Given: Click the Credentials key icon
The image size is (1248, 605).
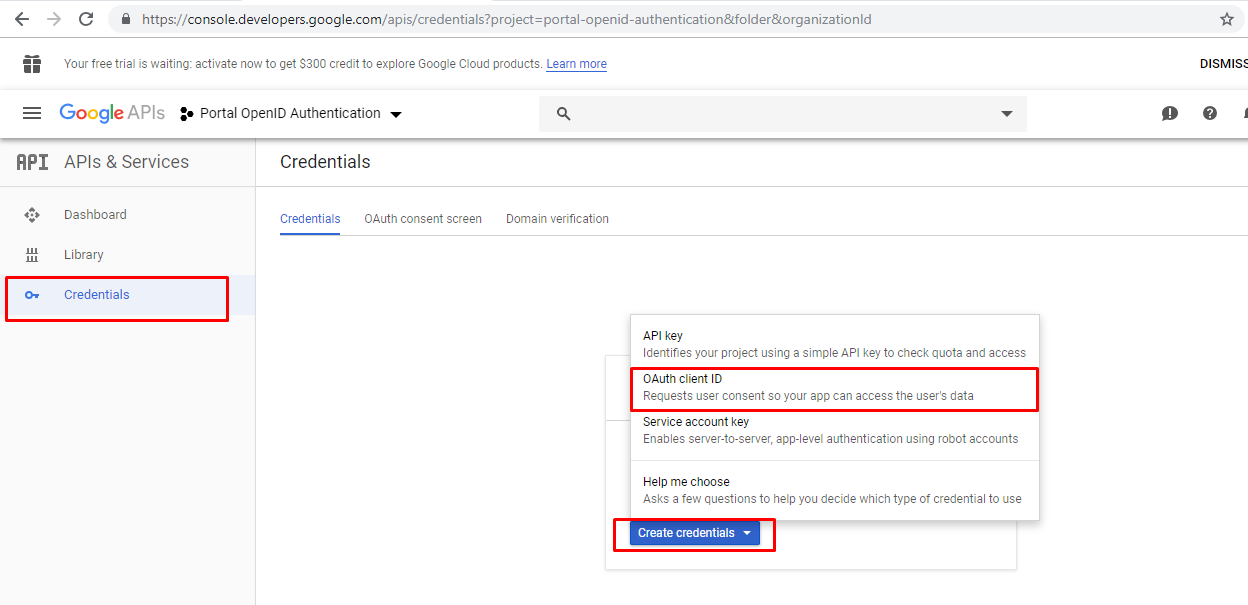Looking at the screenshot, I should point(32,295).
